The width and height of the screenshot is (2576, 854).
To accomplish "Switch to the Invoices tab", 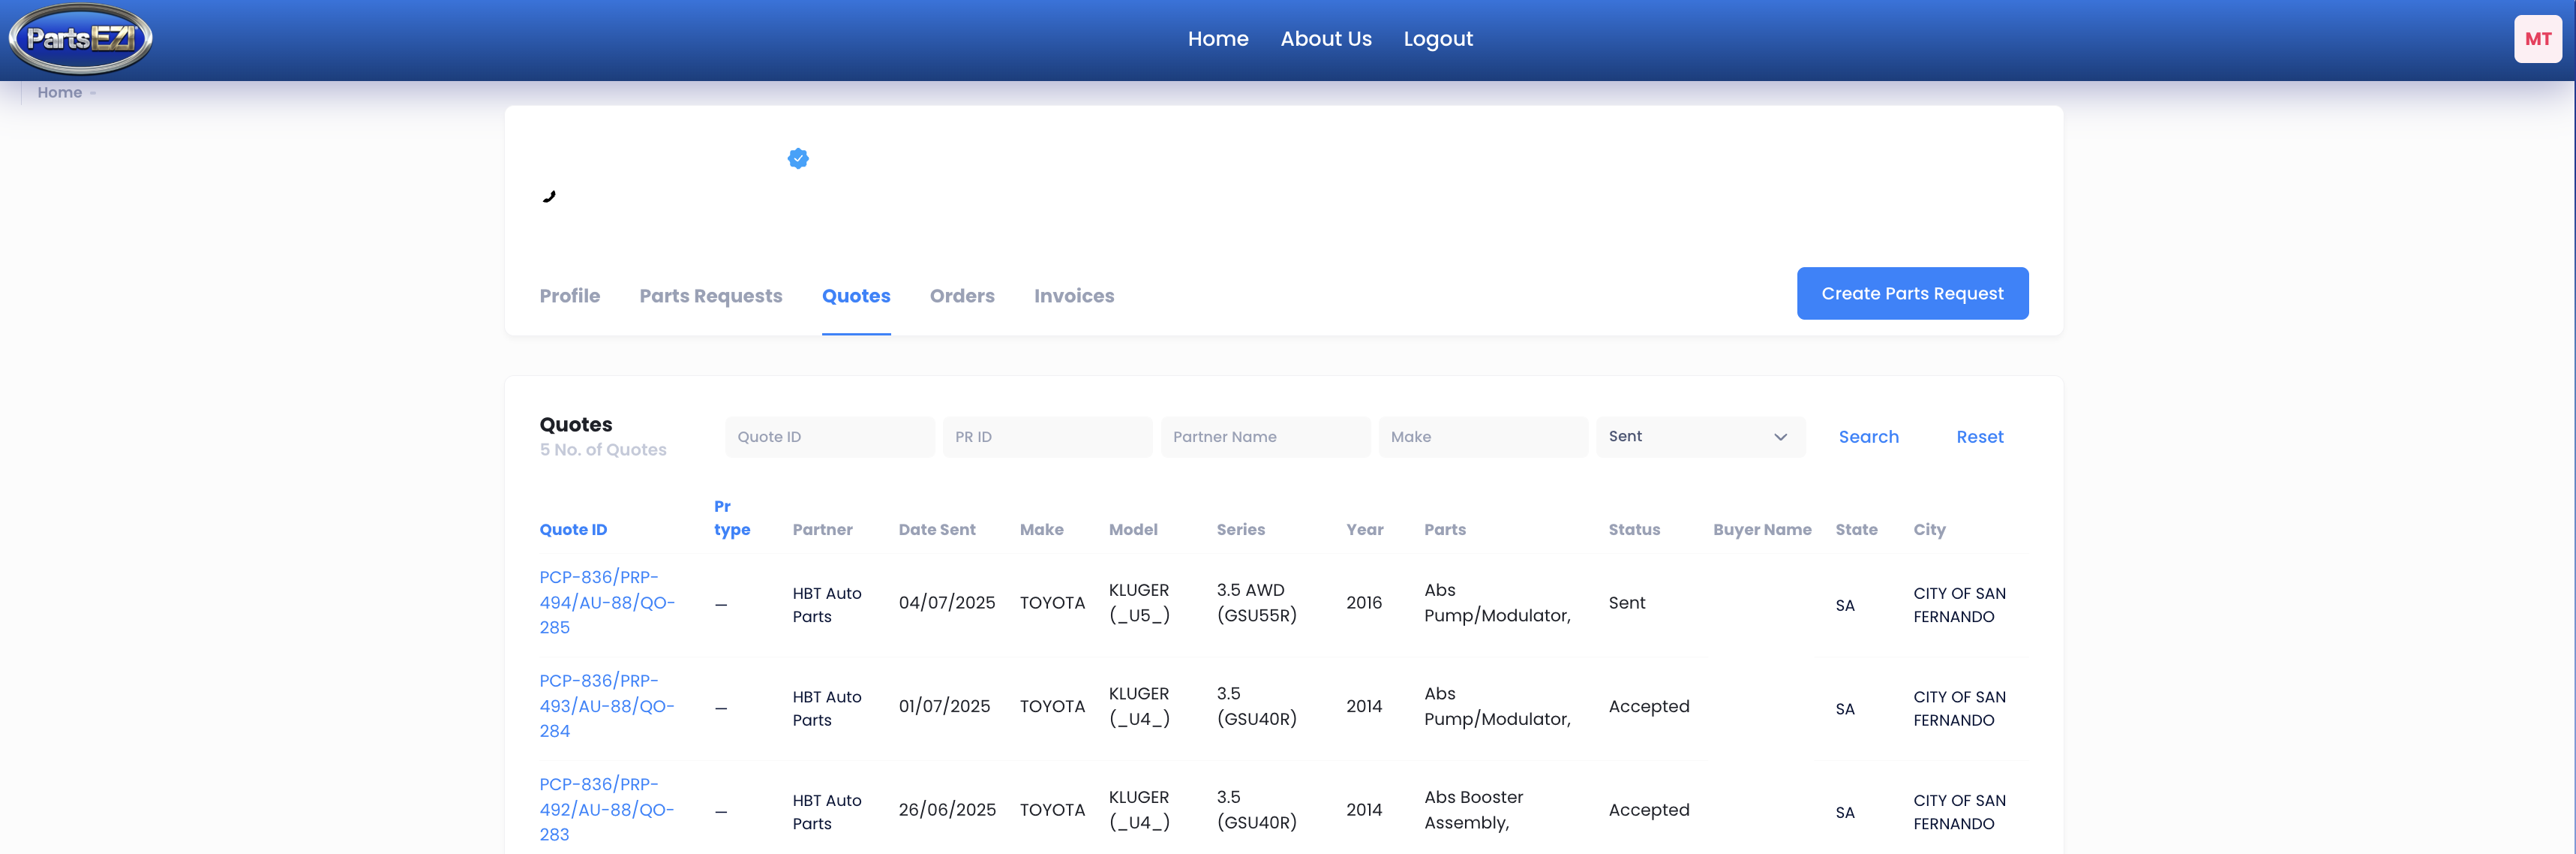I will [x=1074, y=295].
